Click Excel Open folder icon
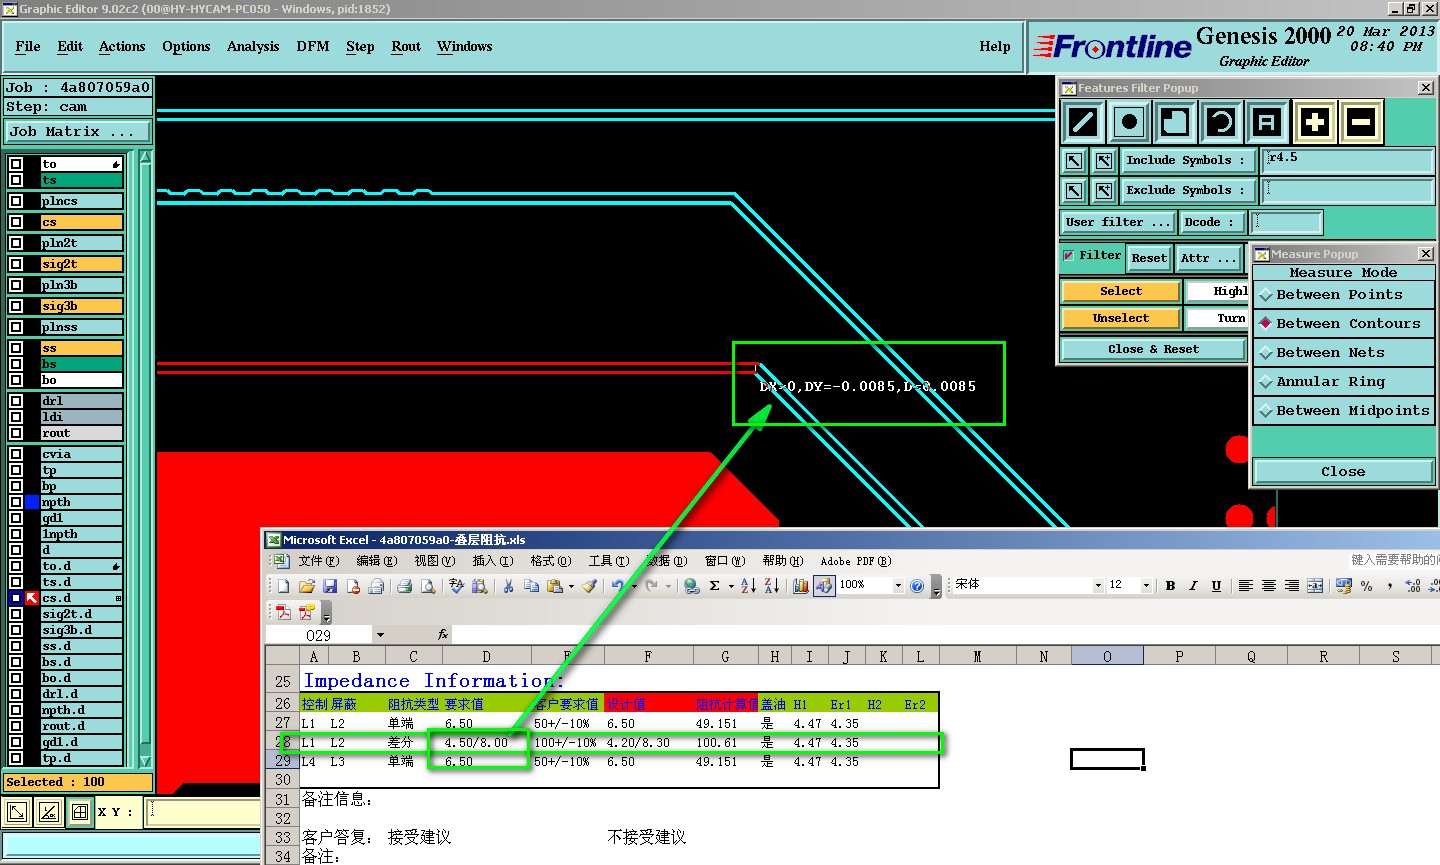 pyautogui.click(x=306, y=586)
